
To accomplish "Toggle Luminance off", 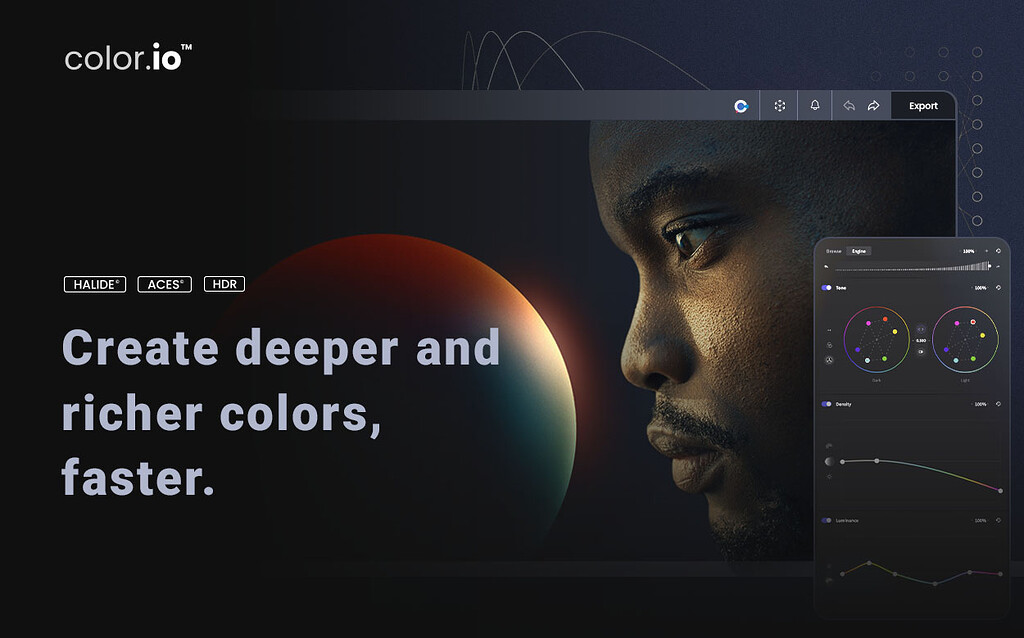I will coord(828,520).
